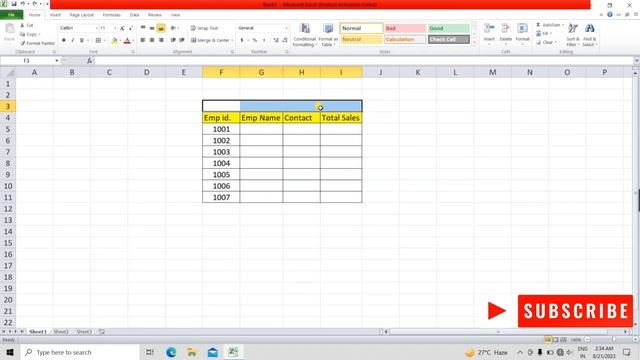
Task: Open the Delete cells dropdown
Action: coord(506,34)
